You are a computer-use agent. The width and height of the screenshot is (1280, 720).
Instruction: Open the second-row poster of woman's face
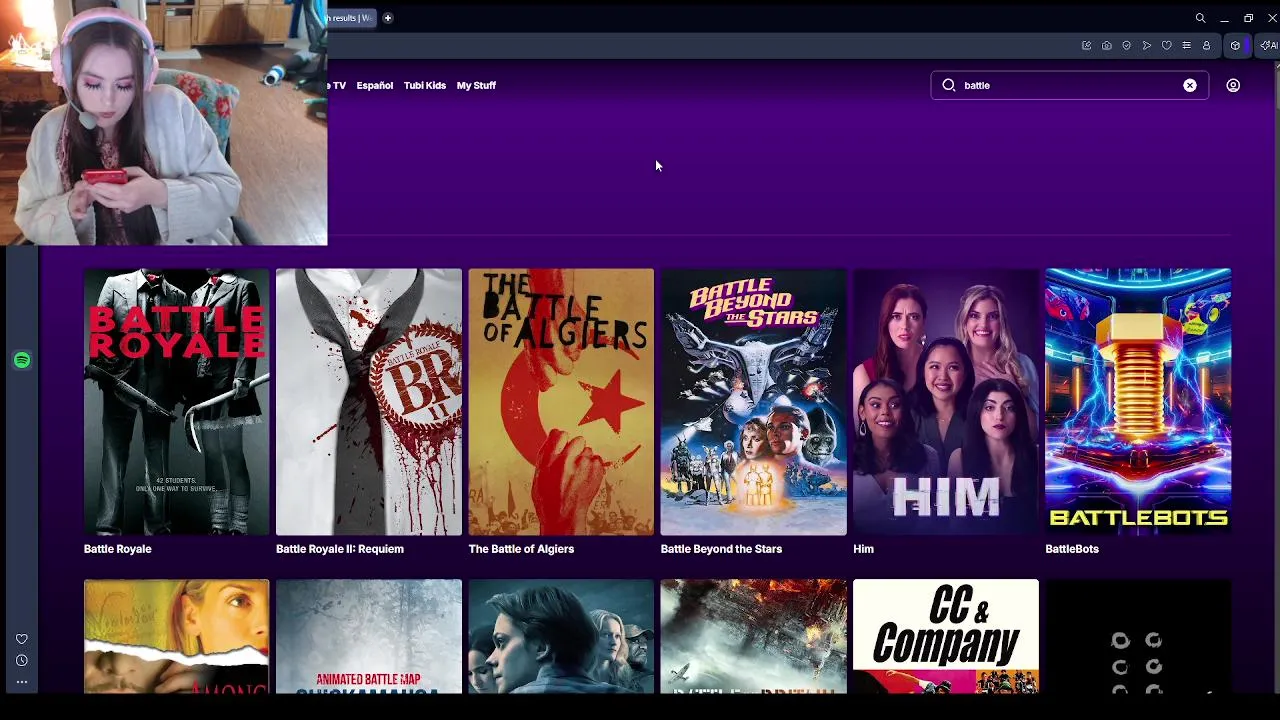point(177,636)
